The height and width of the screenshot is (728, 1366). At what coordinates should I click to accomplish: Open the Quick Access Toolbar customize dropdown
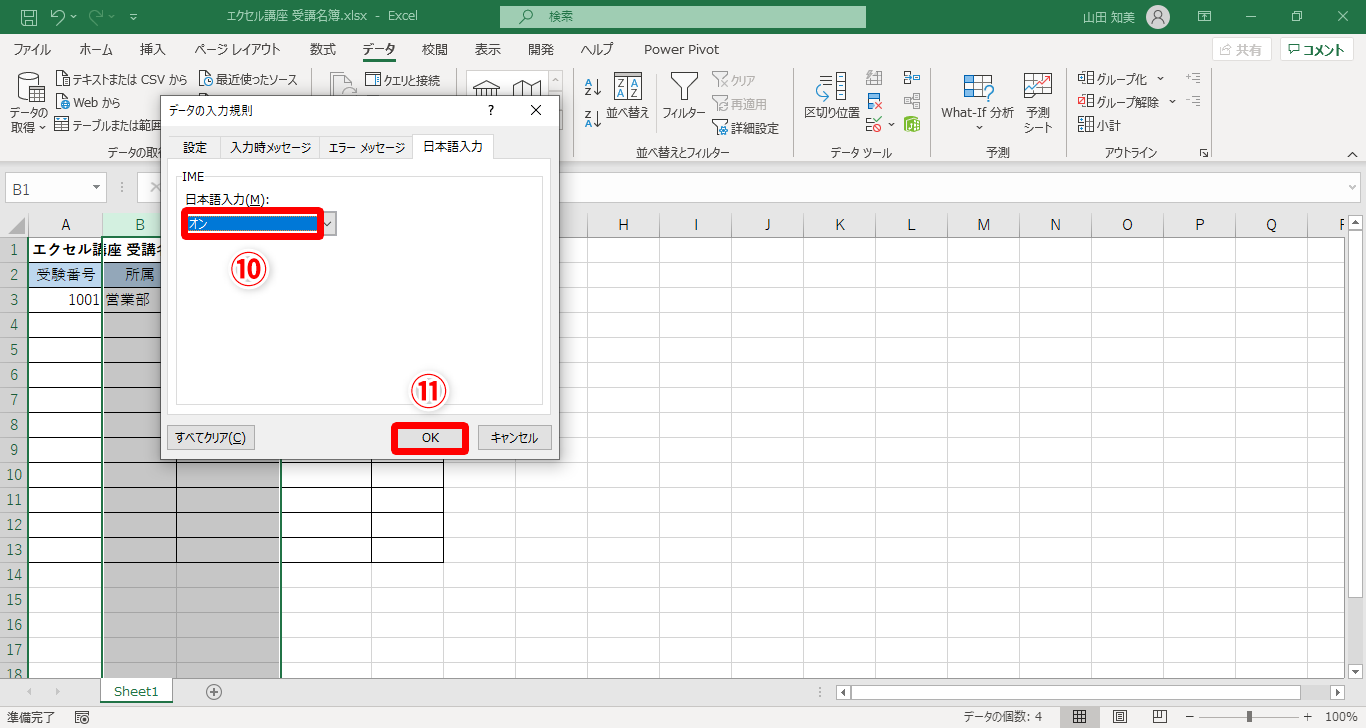(134, 17)
